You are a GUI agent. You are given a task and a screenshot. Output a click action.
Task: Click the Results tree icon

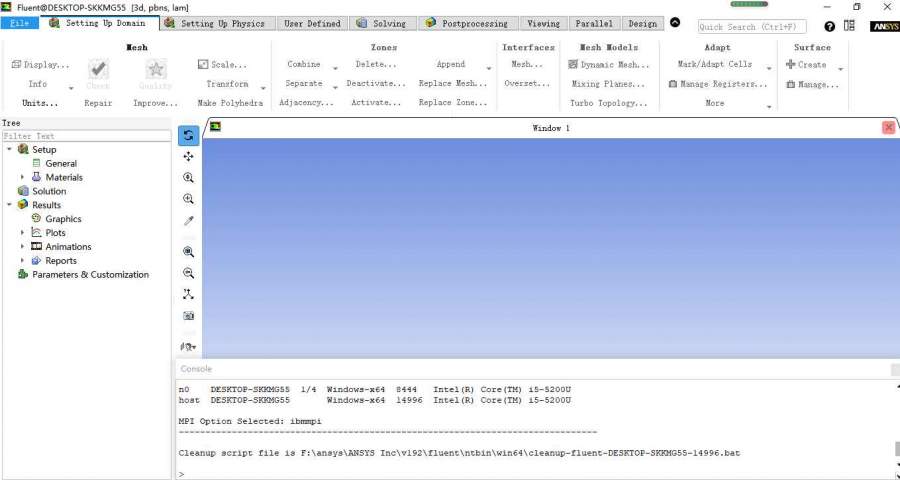(23, 204)
